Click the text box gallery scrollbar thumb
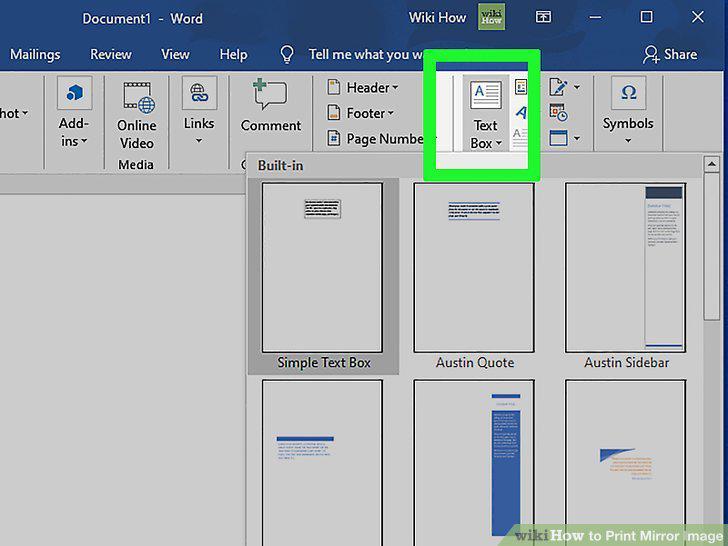Image resolution: width=728 pixels, height=546 pixels. (711, 247)
